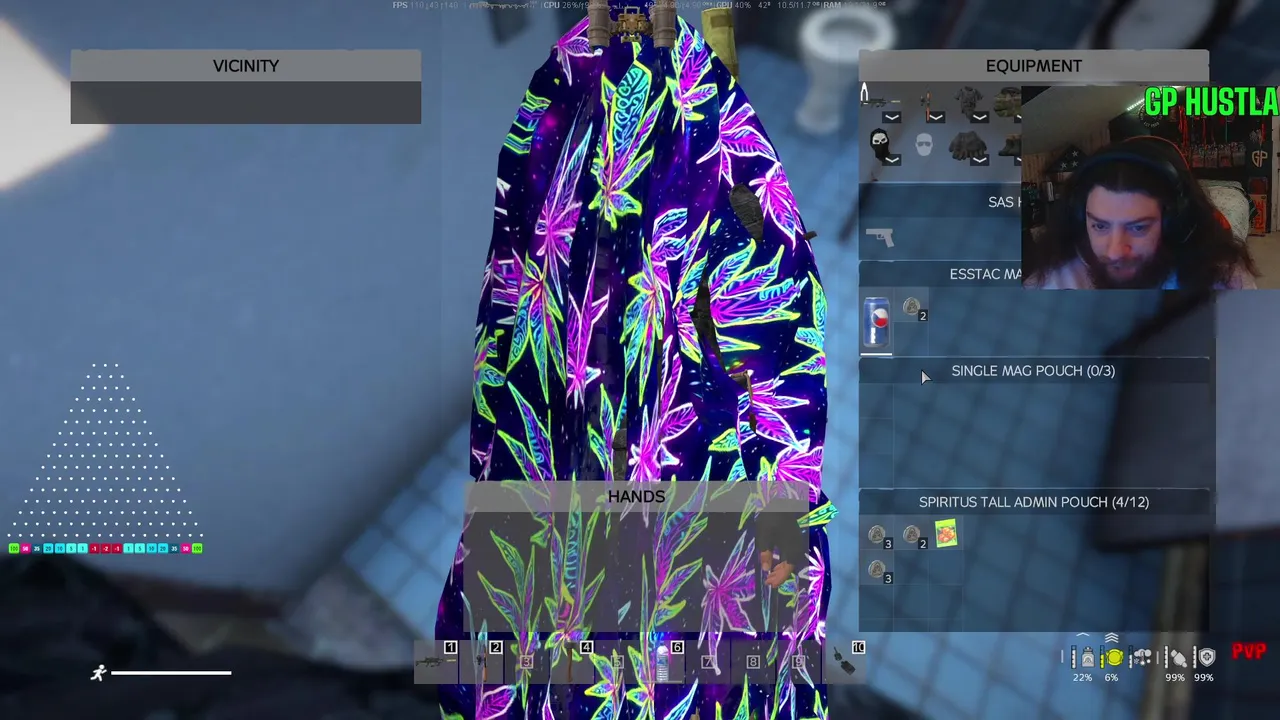Select hotbar slot 1 rifle
Screen dimensions: 1280x720
(436, 662)
